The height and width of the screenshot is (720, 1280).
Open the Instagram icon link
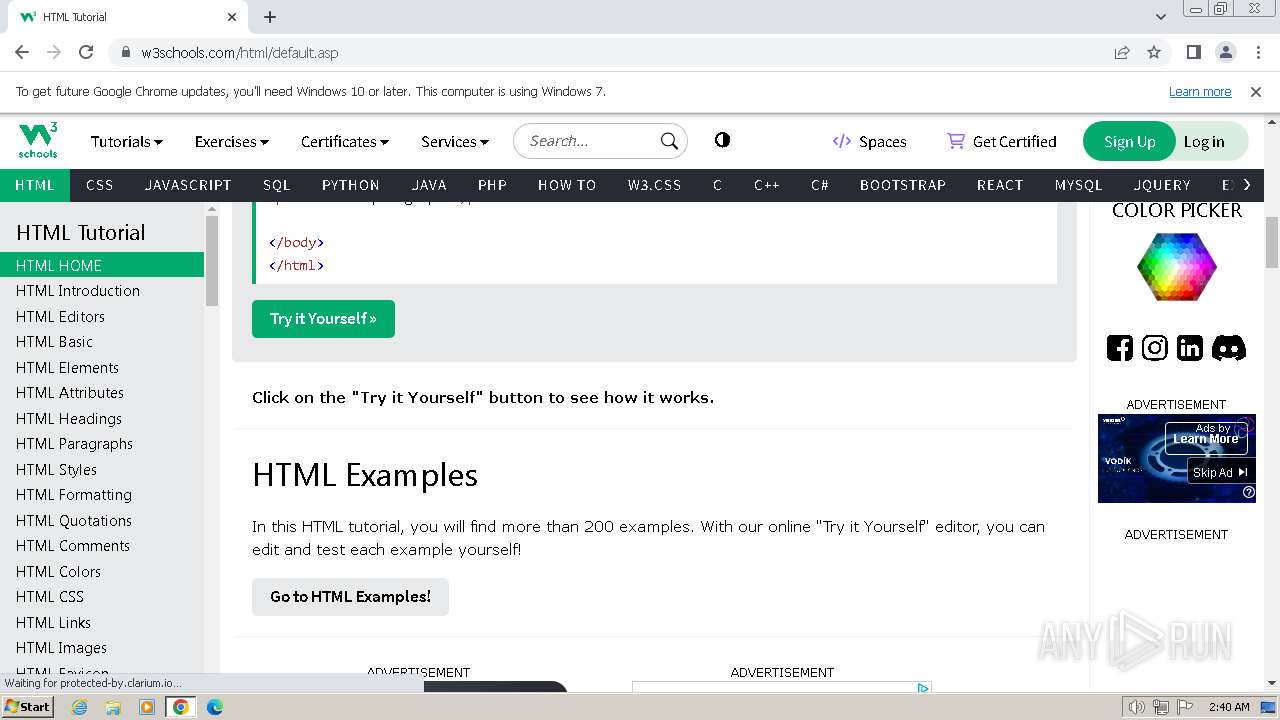(1154, 348)
